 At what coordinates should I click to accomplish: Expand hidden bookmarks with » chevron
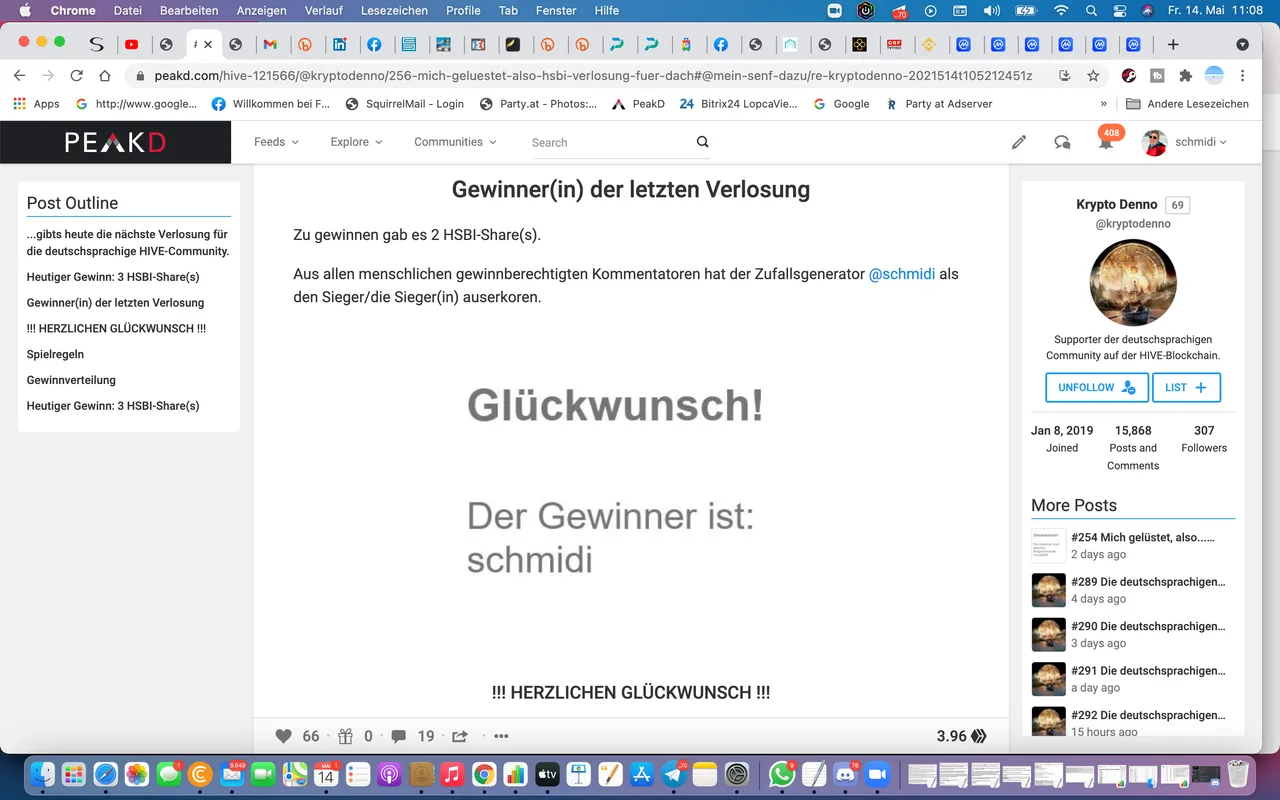(1104, 104)
